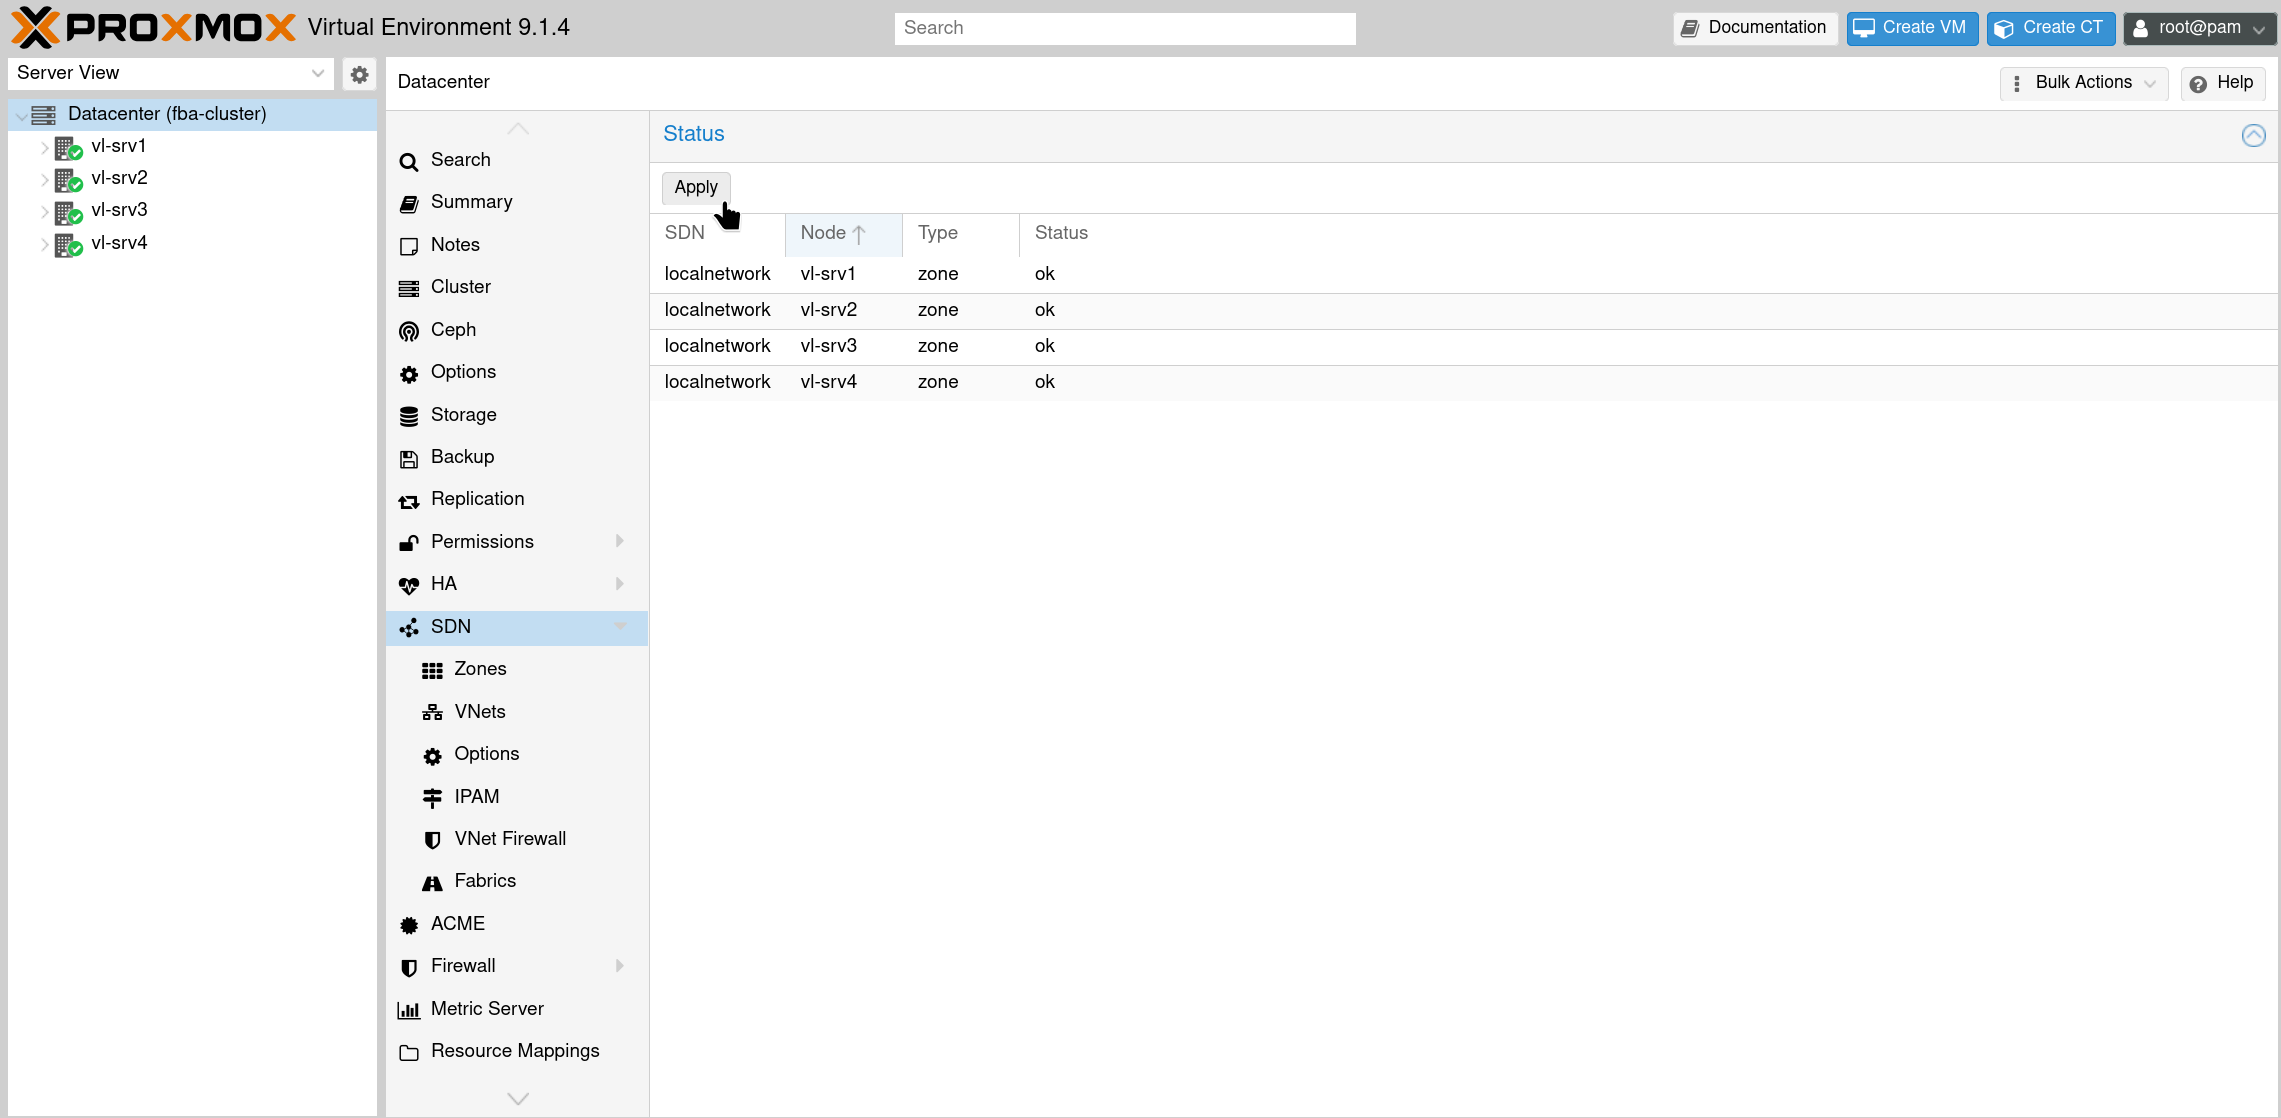Expand the vl-srv3 tree node
This screenshot has height=1118, width=2281.
(x=44, y=211)
